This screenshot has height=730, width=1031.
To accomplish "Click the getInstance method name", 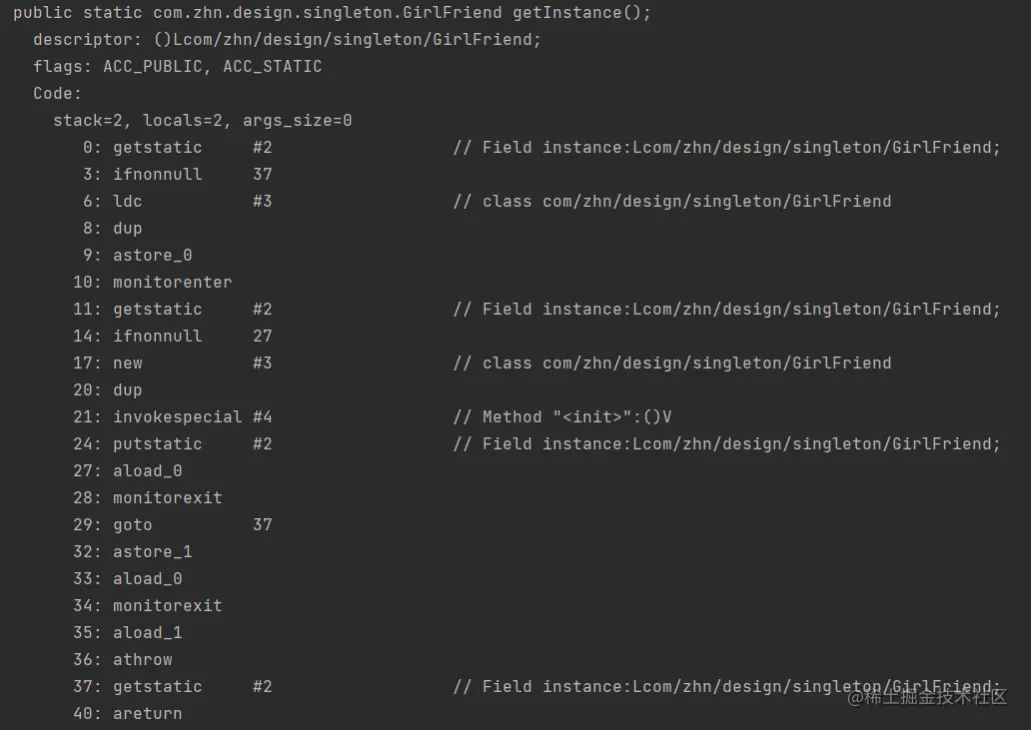I will tap(567, 13).
